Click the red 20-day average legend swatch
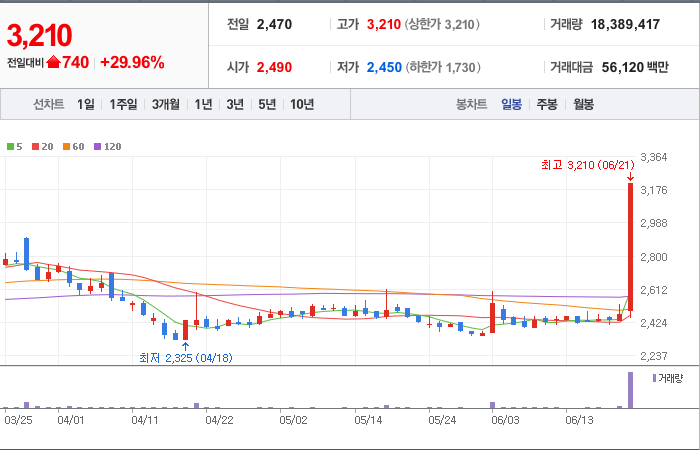Viewport: 700px width, 450px height. [36, 146]
